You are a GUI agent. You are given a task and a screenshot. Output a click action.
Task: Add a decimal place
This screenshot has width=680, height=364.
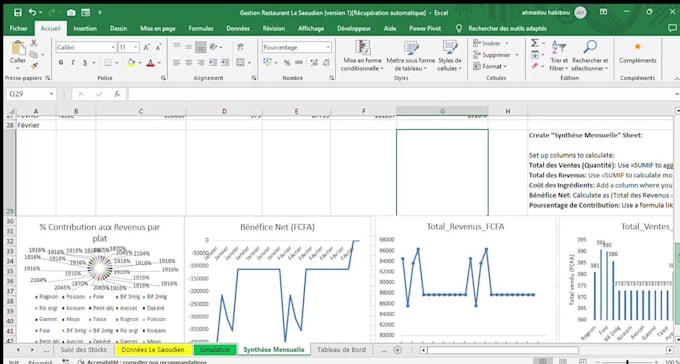pos(314,63)
